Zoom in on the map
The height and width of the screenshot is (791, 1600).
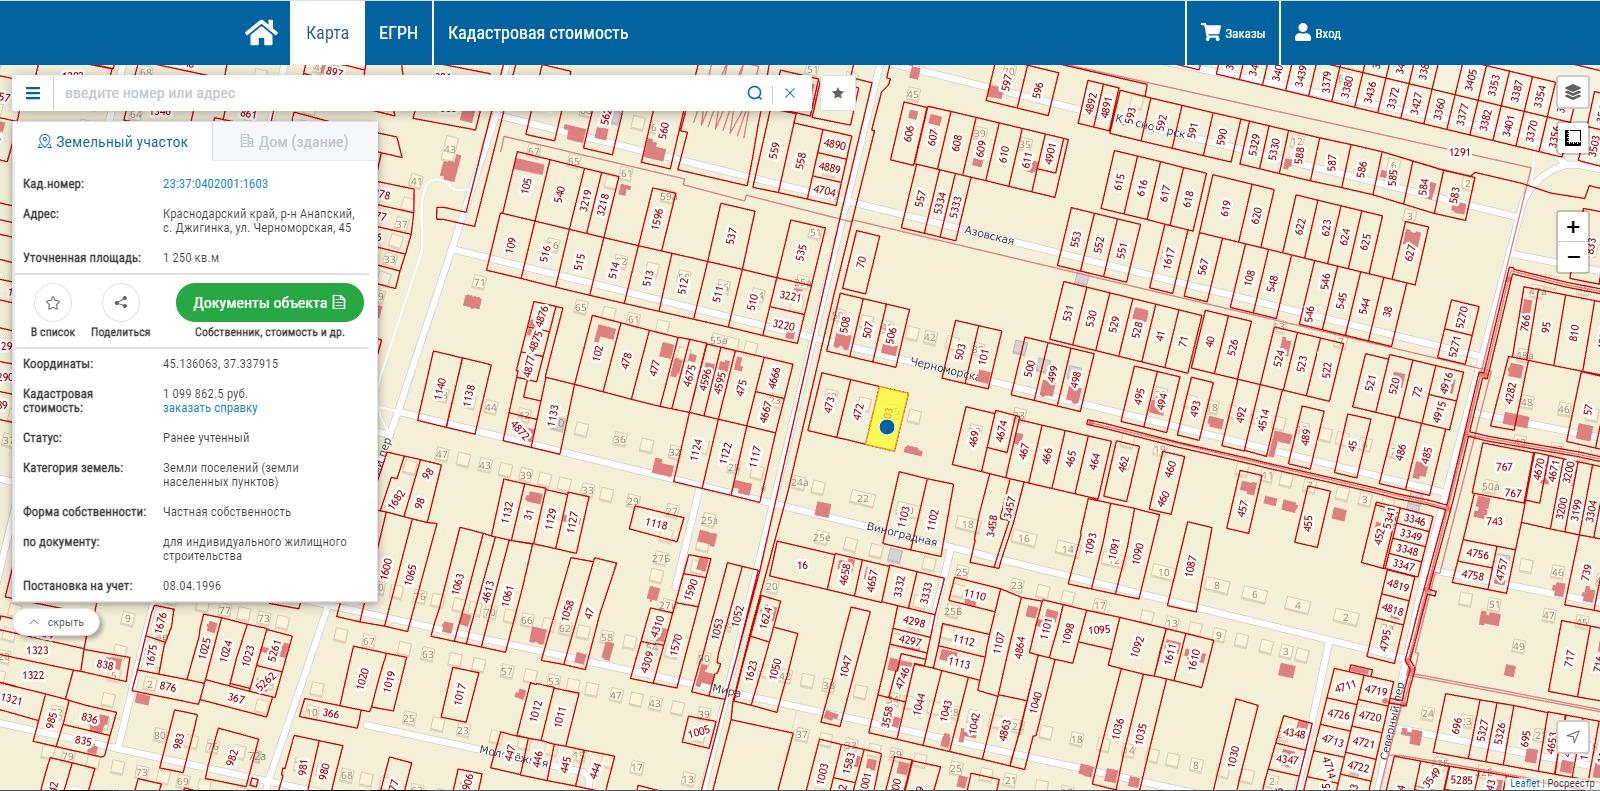[1573, 227]
